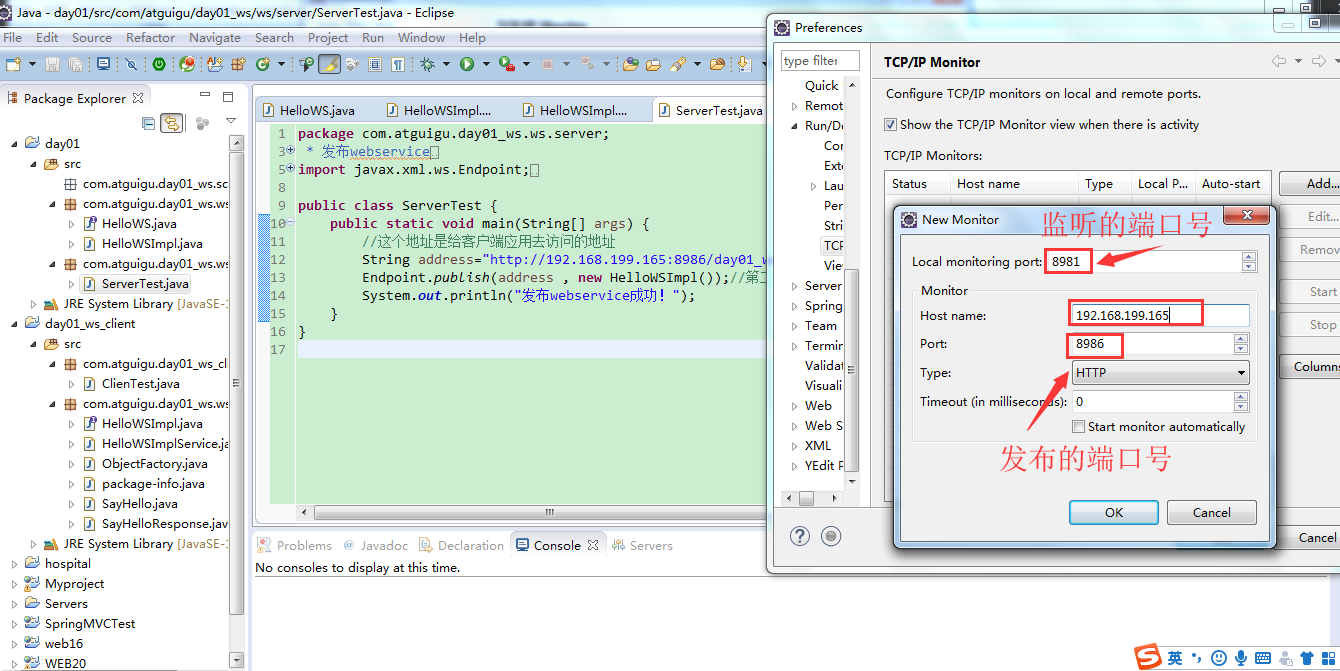Screen dimensions: 1340x671
Task: Click the Sogou input method tray icon
Action: pos(1148,657)
